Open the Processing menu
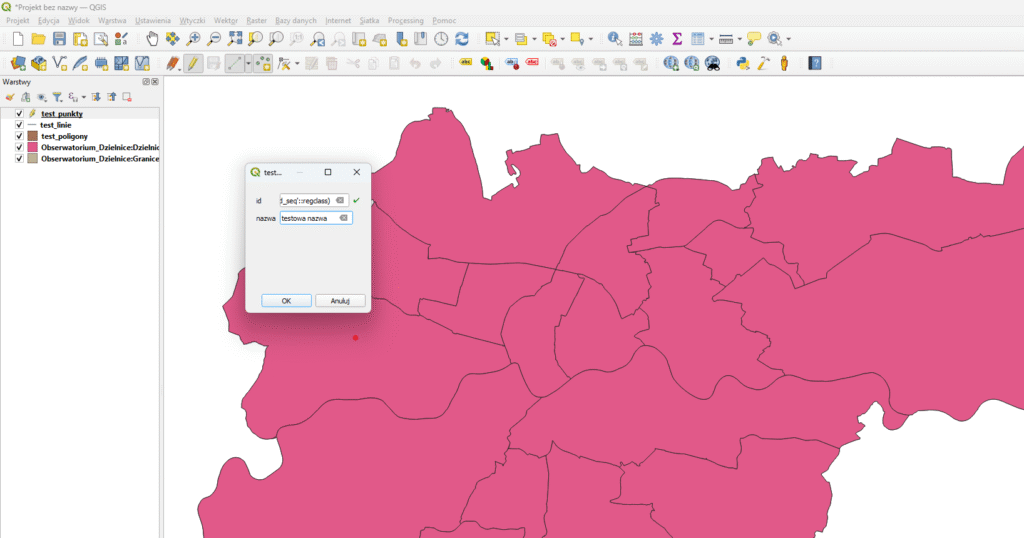This screenshot has height=538, width=1024. point(405,20)
